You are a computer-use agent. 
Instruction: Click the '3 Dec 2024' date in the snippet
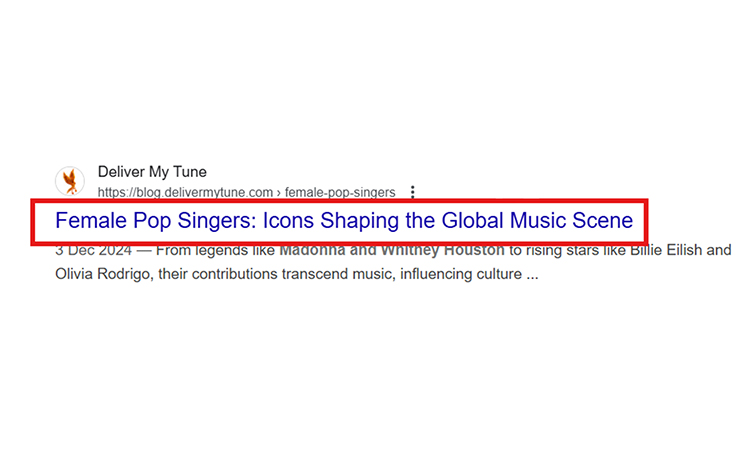pos(93,250)
